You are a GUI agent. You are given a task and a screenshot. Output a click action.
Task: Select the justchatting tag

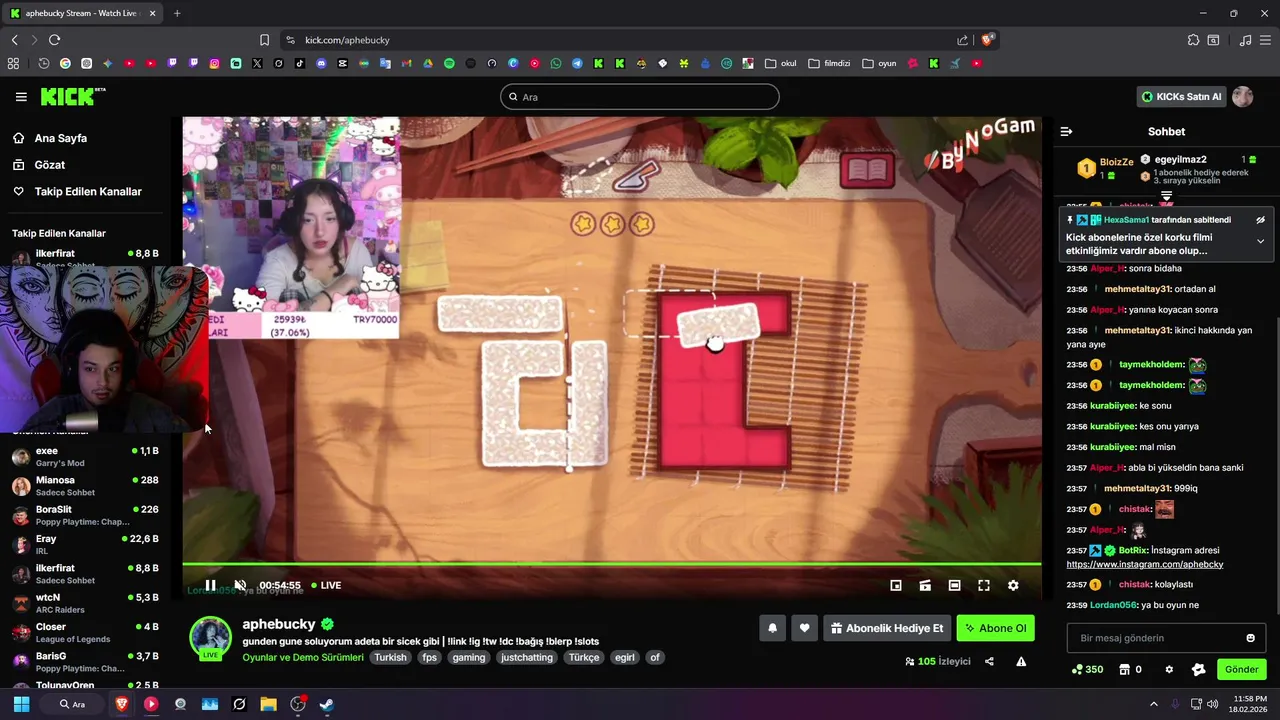527,657
